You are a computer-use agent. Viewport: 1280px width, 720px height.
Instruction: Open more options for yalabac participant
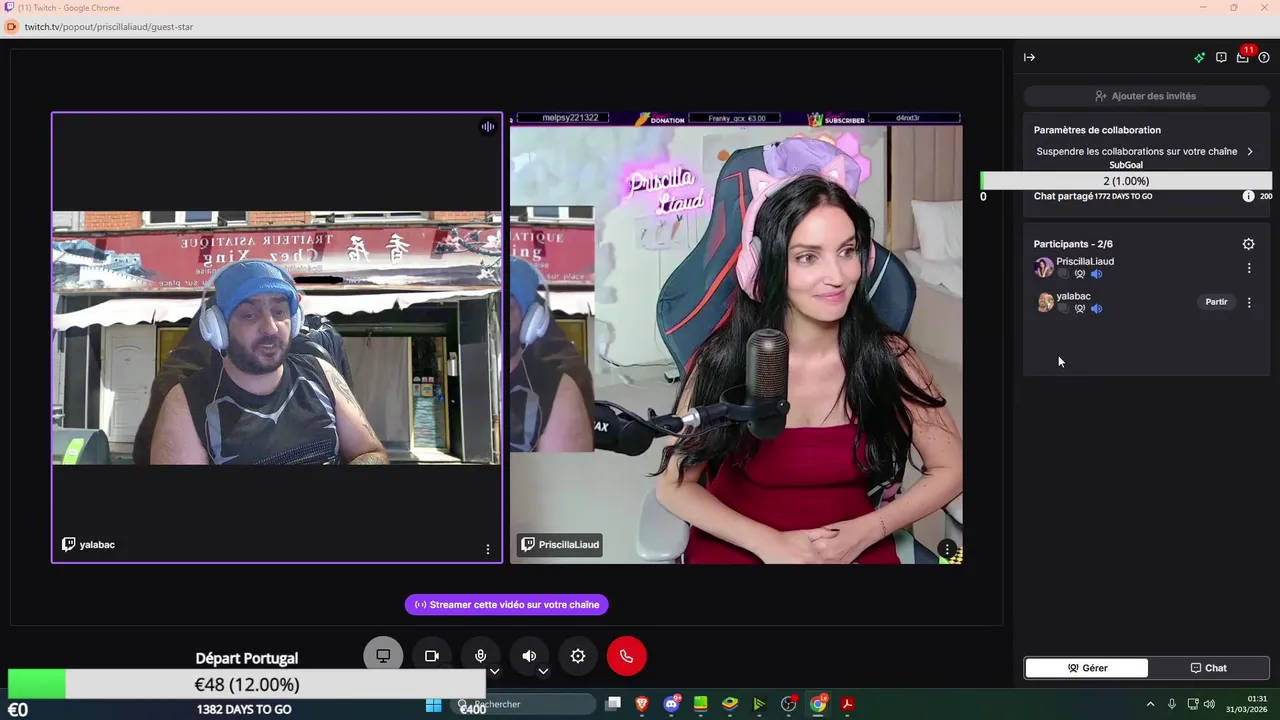[1248, 302]
